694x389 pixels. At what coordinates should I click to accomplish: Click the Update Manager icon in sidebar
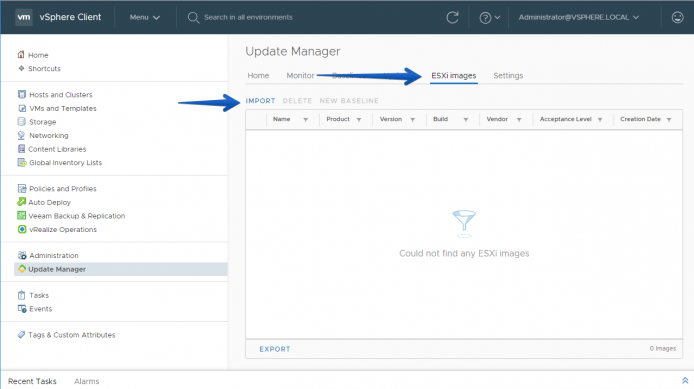(x=21, y=269)
